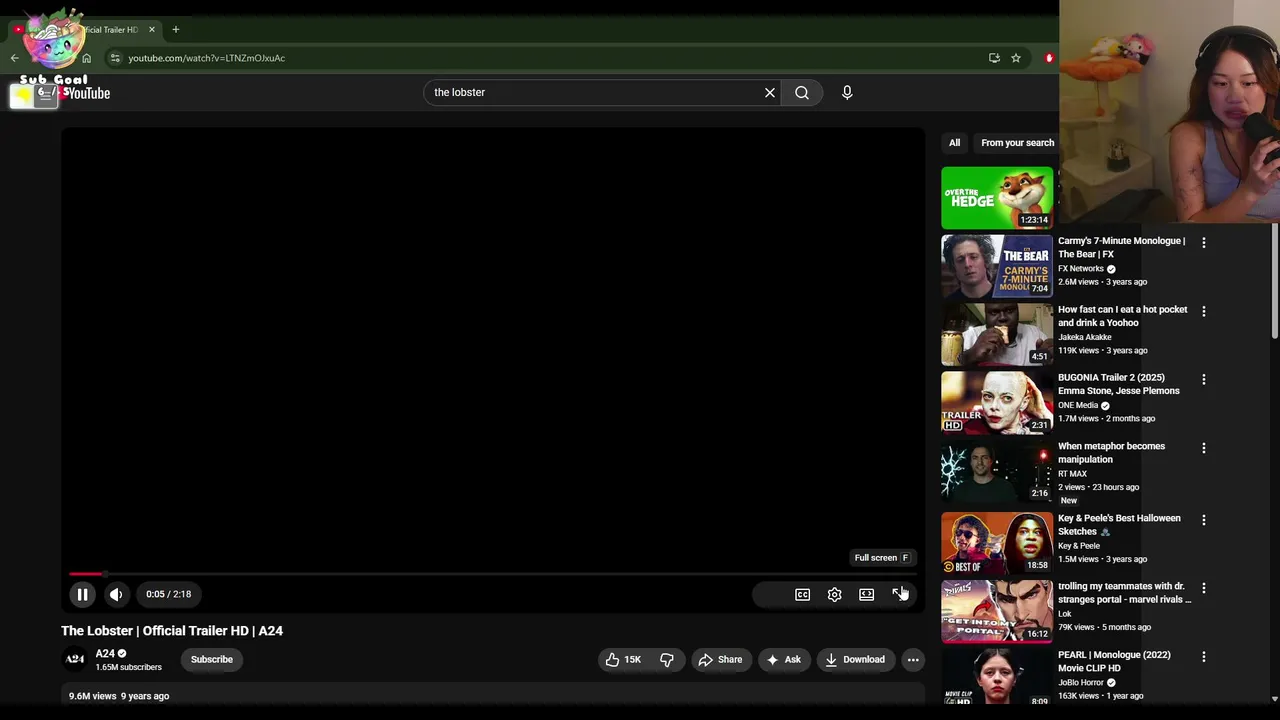The width and height of the screenshot is (1280, 720).
Task: Share this video
Action: 720,659
